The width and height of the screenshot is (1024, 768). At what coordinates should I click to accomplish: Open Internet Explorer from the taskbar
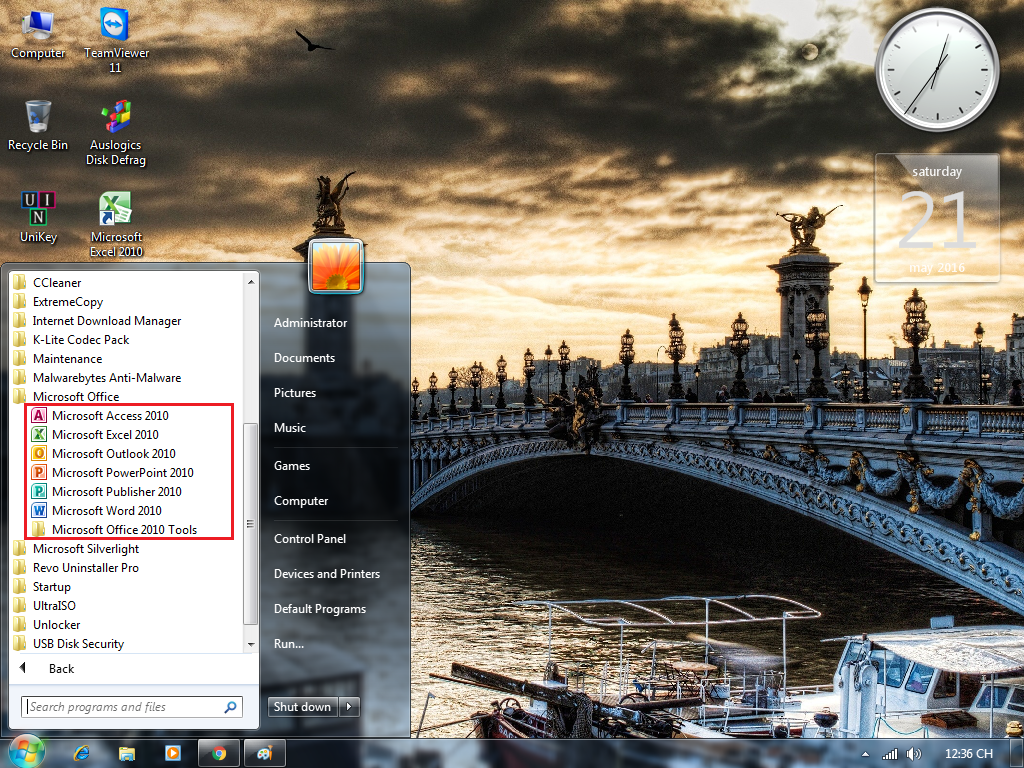pos(82,754)
